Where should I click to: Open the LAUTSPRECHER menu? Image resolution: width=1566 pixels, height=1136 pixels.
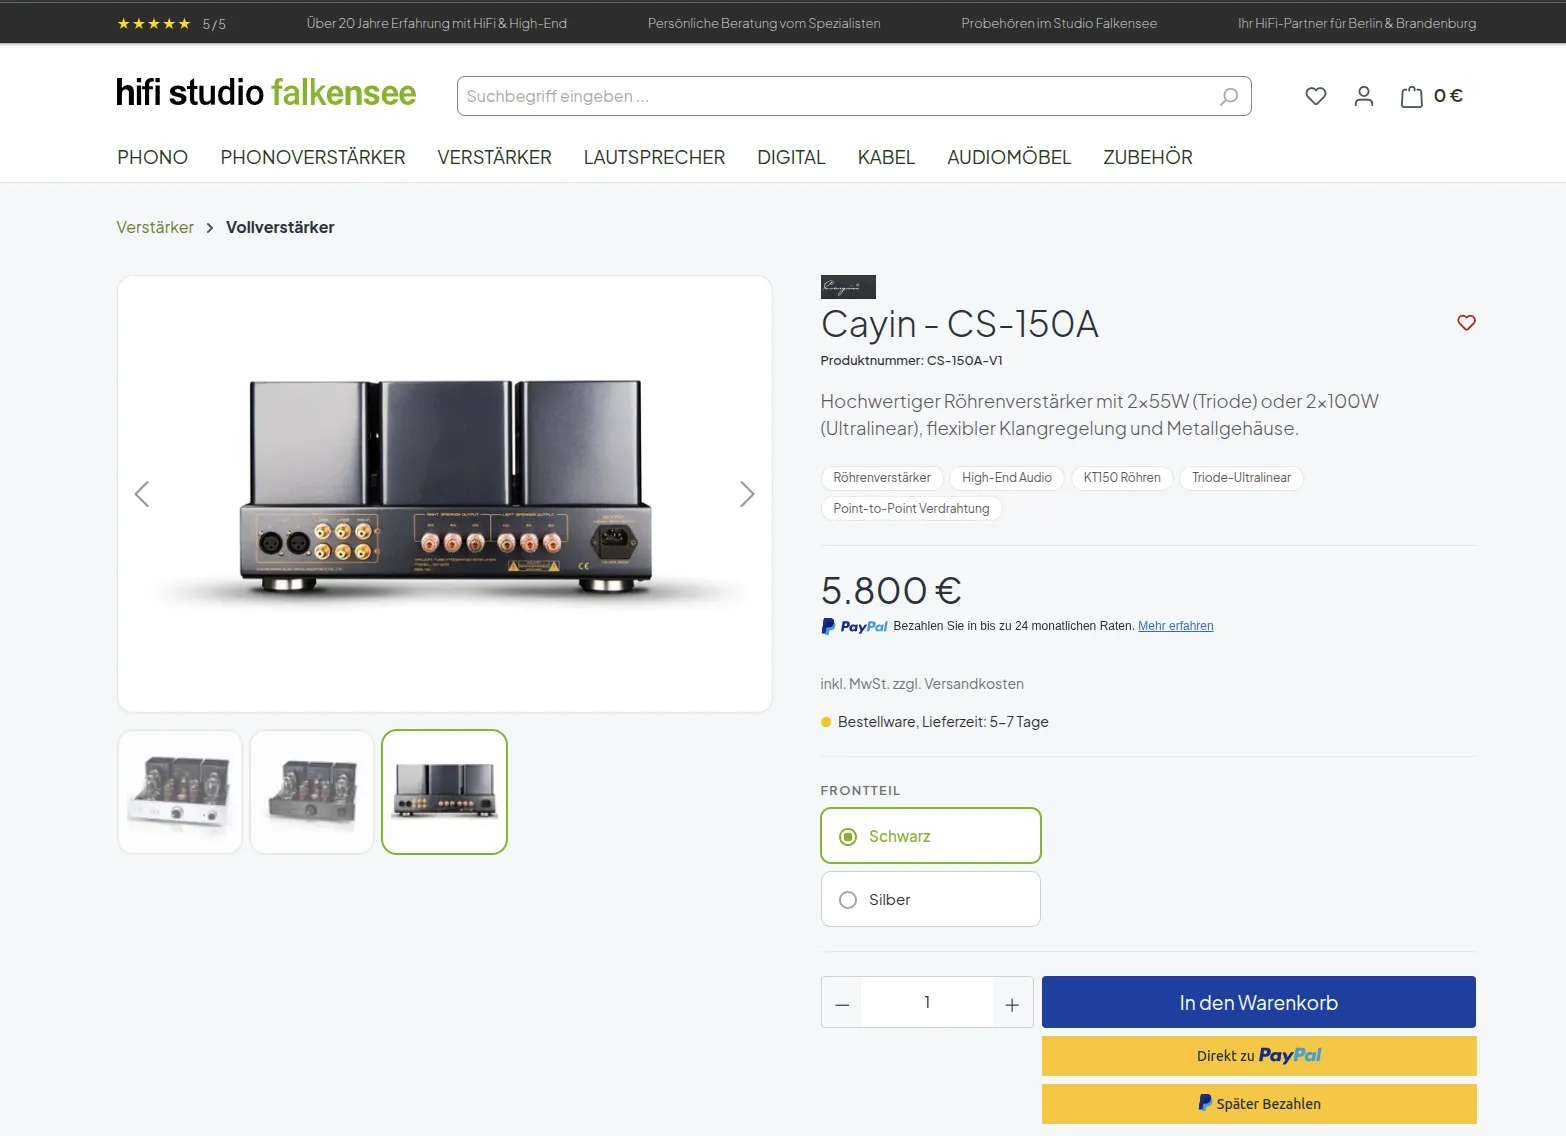click(654, 157)
